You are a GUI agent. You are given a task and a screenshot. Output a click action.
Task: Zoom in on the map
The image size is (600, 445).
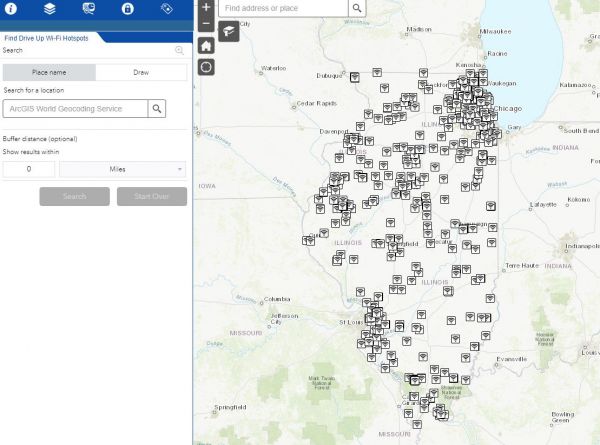pos(206,7)
